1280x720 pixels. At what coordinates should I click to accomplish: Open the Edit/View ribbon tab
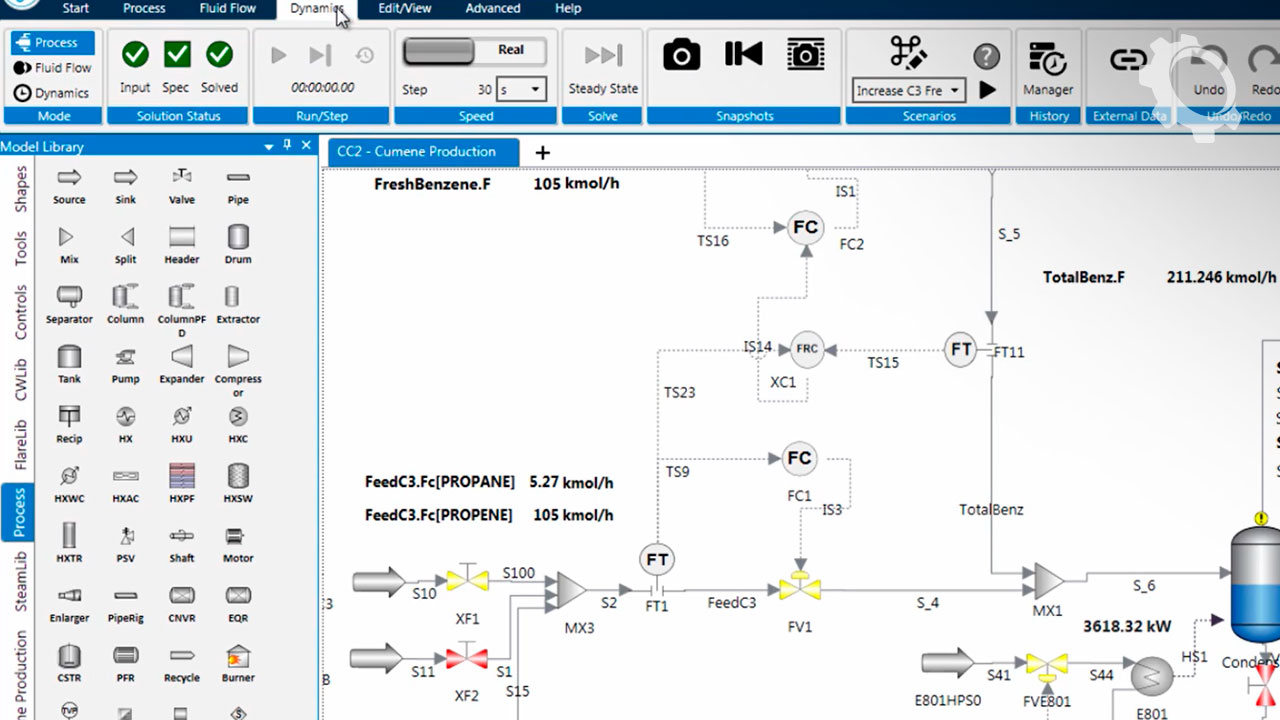(x=405, y=8)
